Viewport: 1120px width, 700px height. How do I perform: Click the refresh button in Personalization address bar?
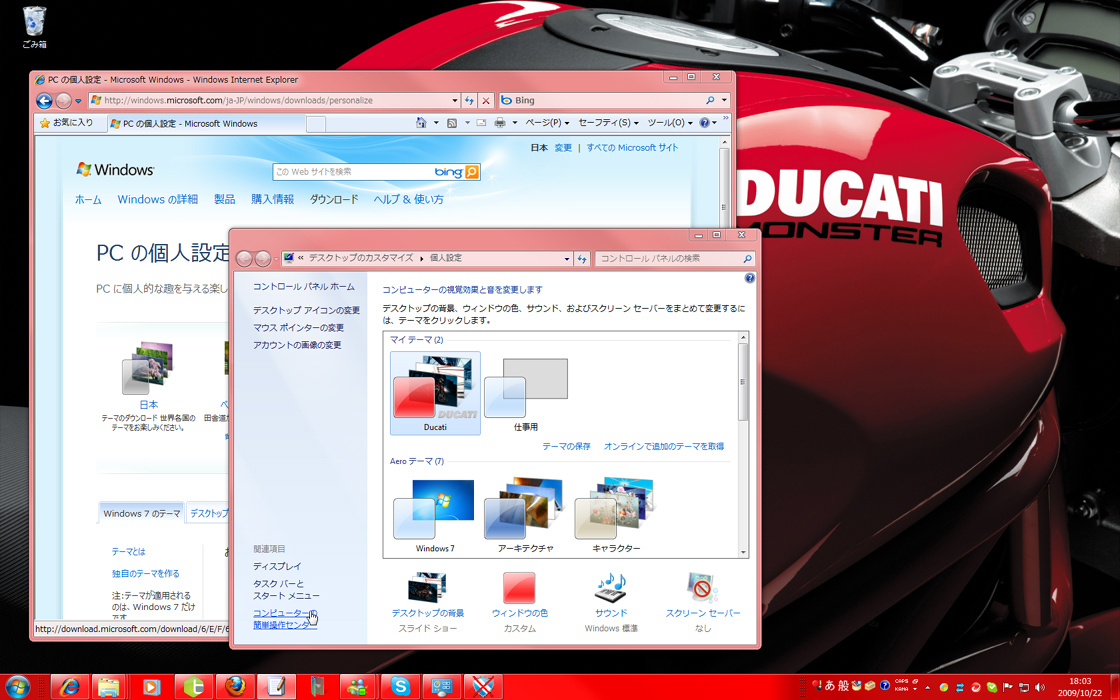click(x=582, y=259)
